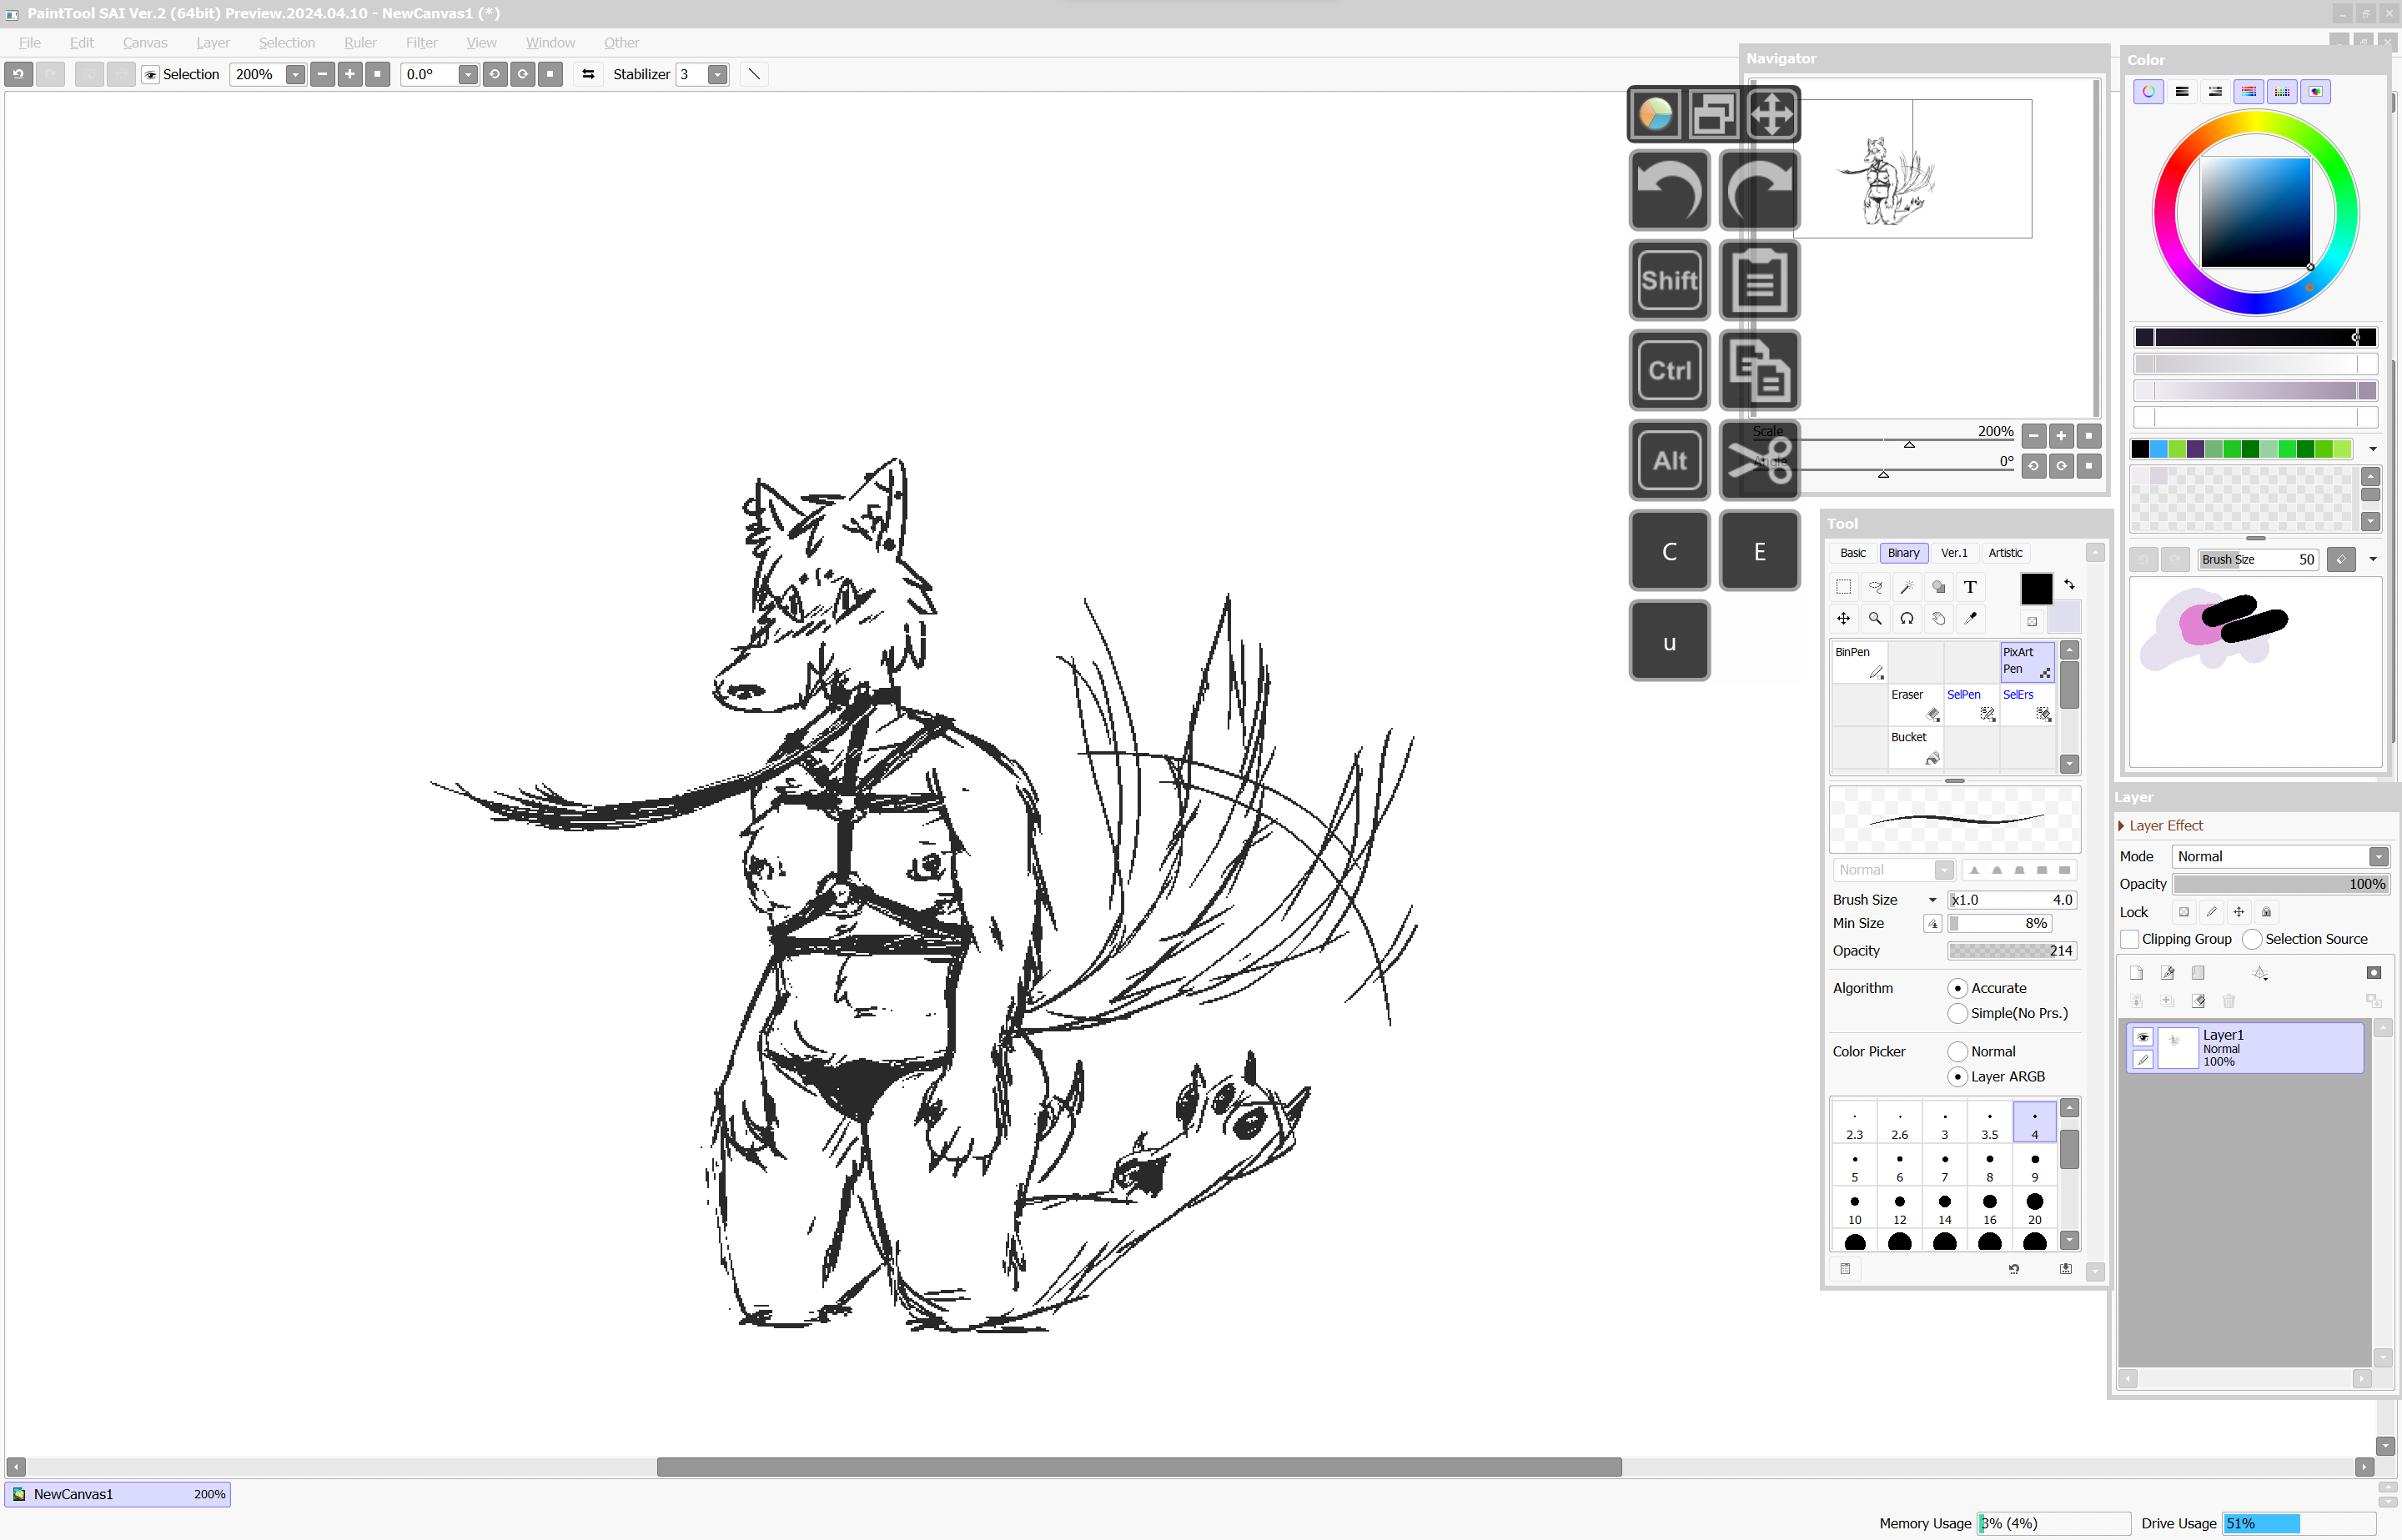Open the rotation angle dropdown

coord(467,75)
